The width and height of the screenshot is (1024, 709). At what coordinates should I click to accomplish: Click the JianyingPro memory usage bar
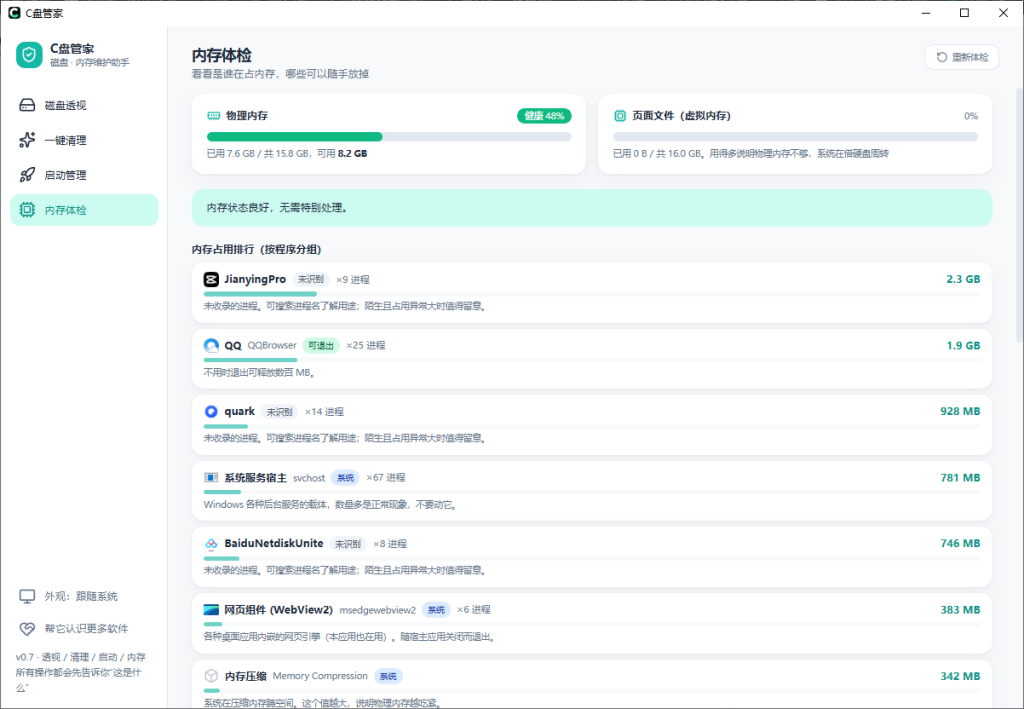(592, 294)
